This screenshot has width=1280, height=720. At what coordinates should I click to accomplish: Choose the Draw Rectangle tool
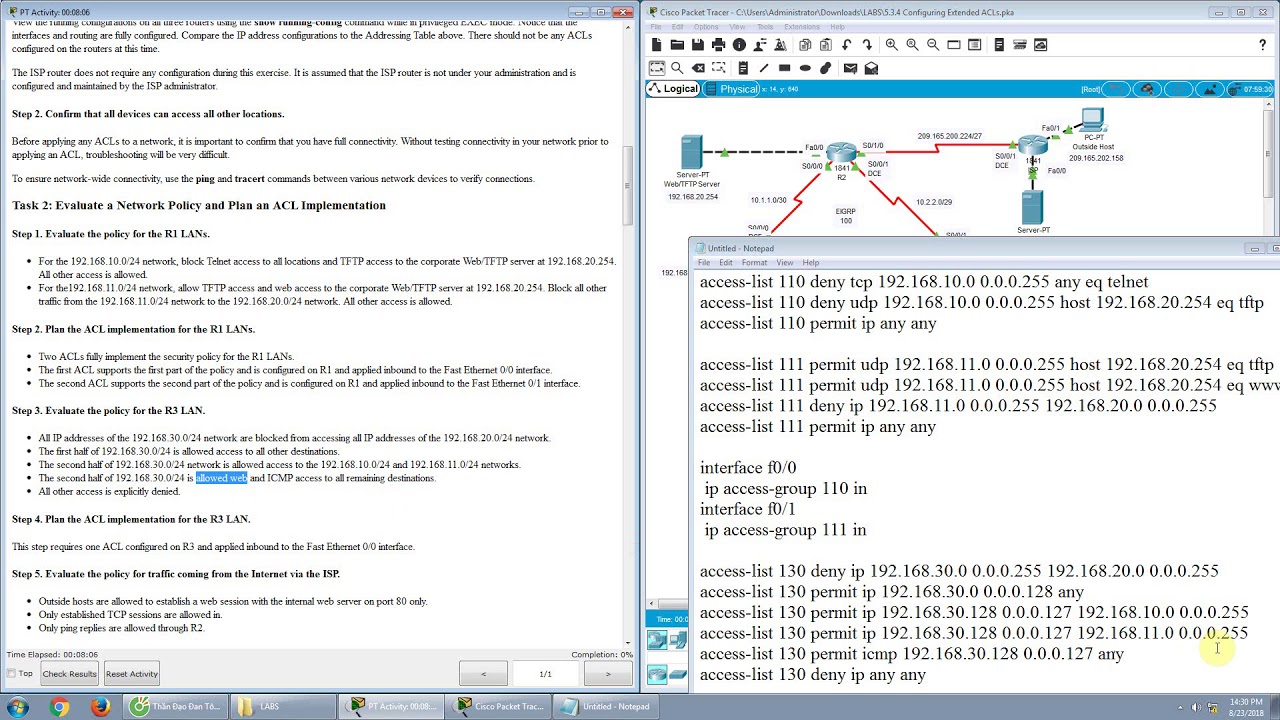click(784, 68)
